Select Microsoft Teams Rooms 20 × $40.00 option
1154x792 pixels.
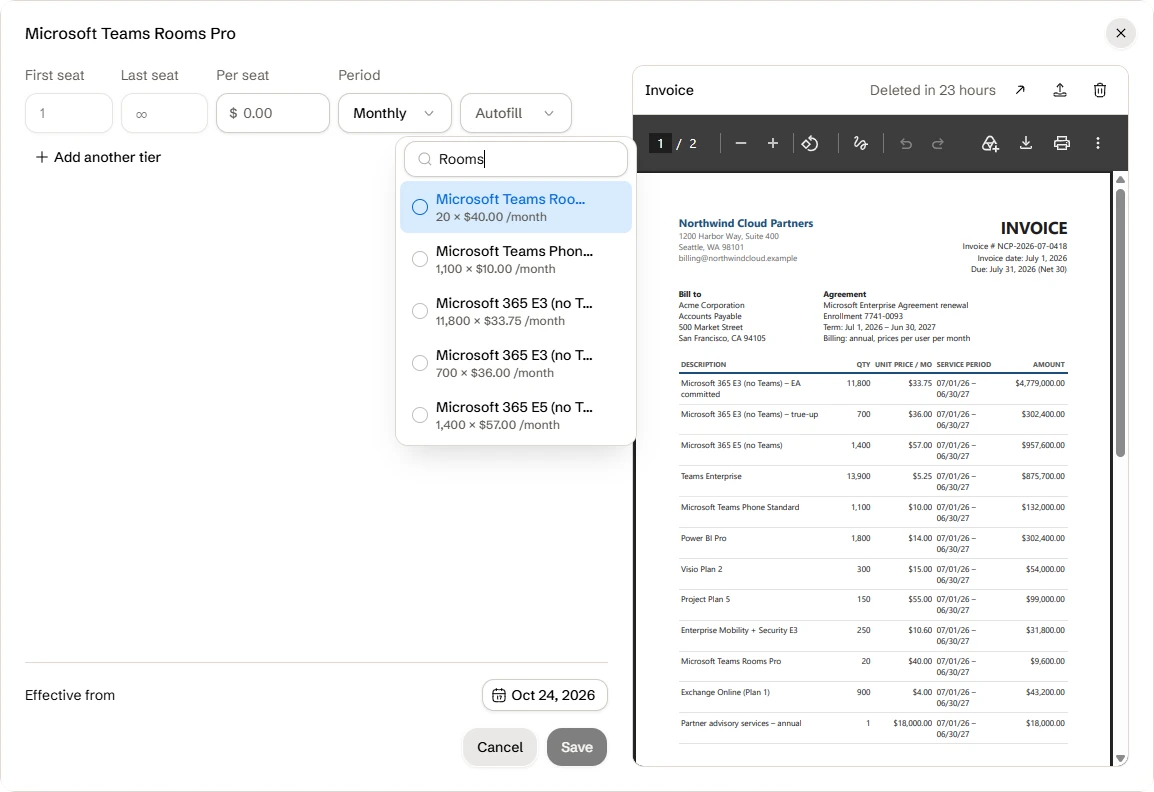[516, 207]
